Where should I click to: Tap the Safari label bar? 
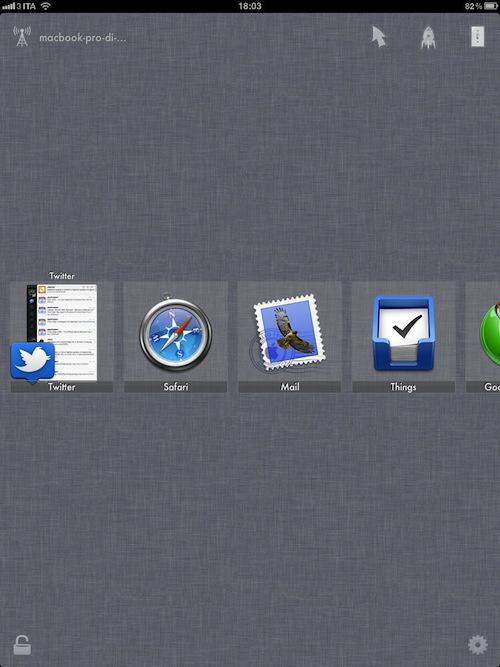pyautogui.click(x=176, y=387)
